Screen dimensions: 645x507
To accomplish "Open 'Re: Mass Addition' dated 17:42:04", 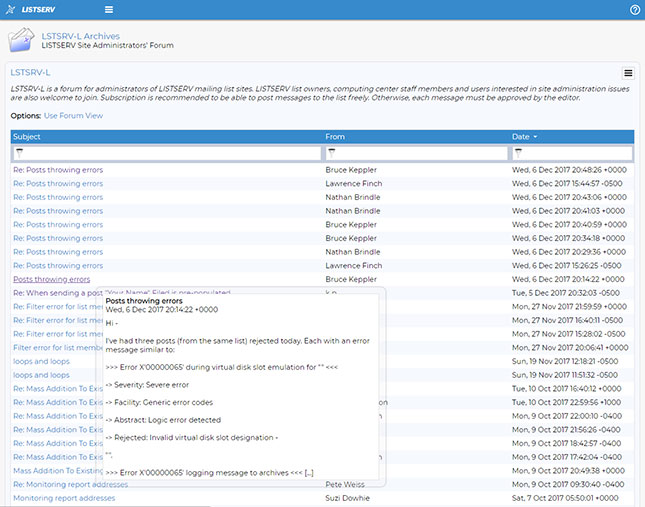I will pyautogui.click(x=58, y=457).
